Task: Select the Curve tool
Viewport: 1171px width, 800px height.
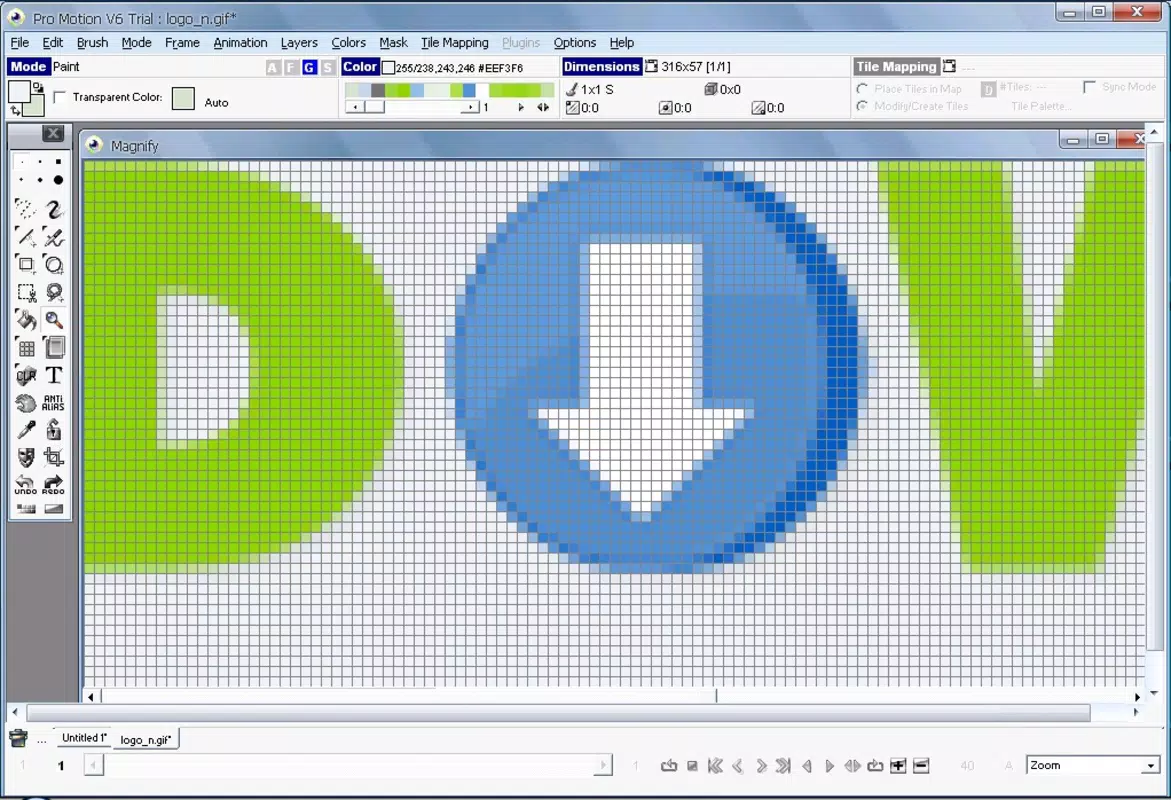Action: 54,238
